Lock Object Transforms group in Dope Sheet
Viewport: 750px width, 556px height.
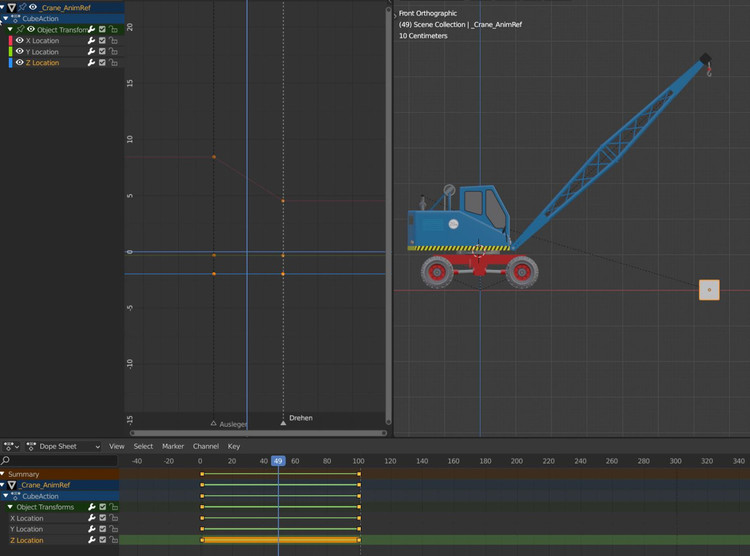(x=113, y=507)
